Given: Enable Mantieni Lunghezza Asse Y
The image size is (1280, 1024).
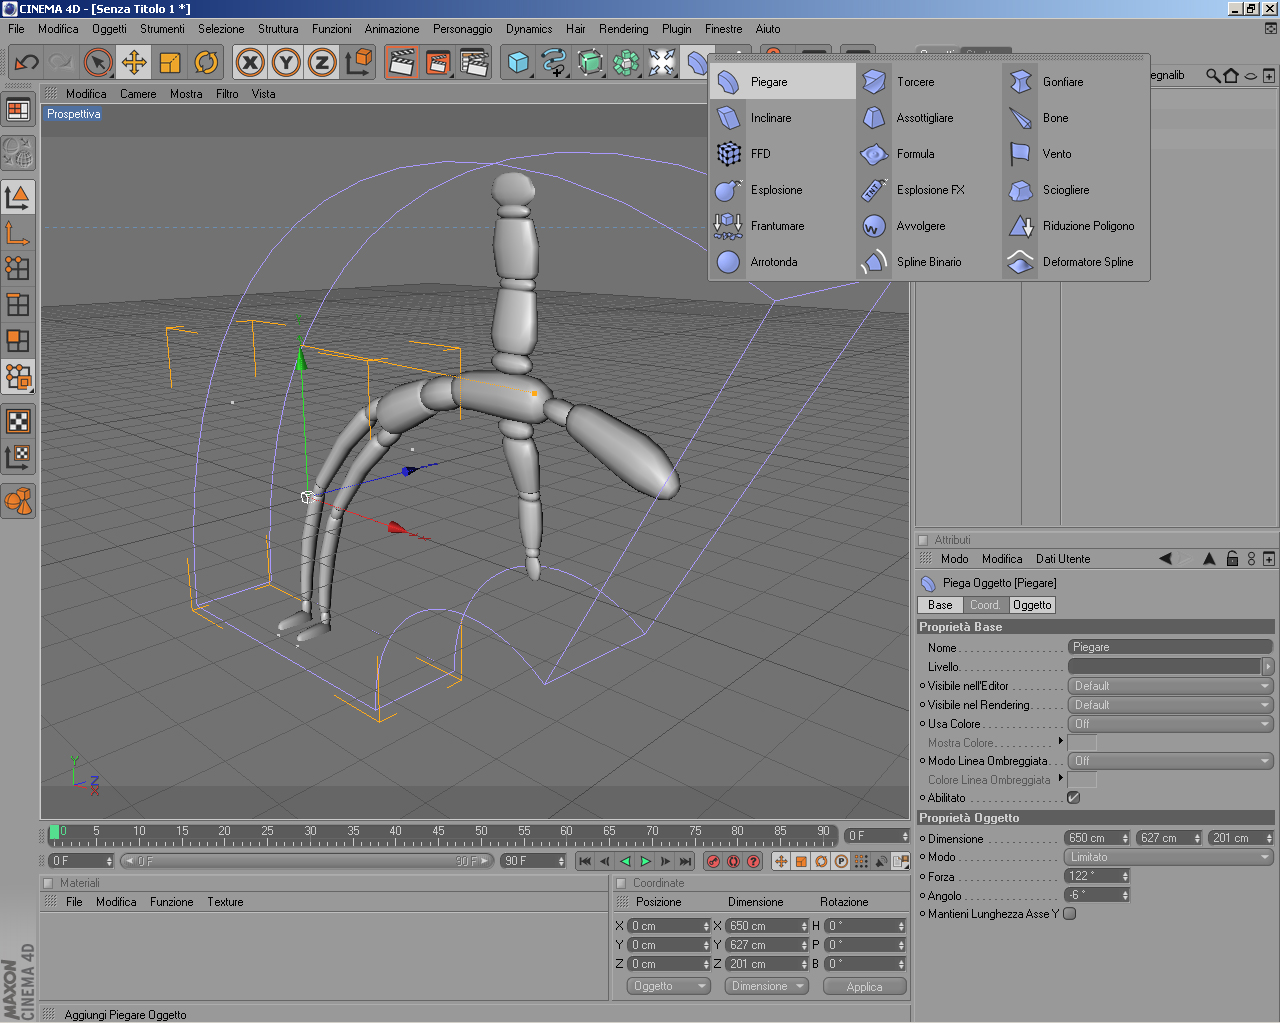Looking at the screenshot, I should pos(1070,914).
